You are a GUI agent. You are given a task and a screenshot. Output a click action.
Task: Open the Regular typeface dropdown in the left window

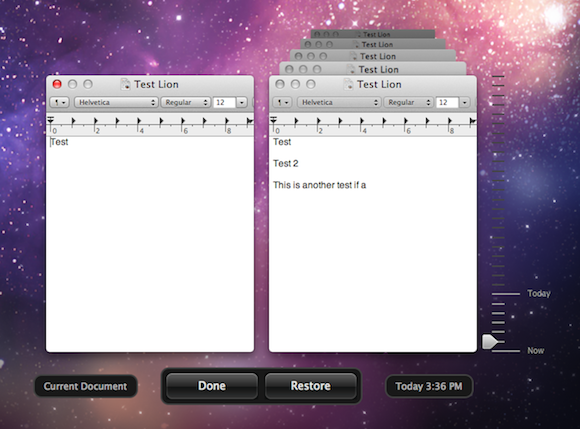point(186,102)
